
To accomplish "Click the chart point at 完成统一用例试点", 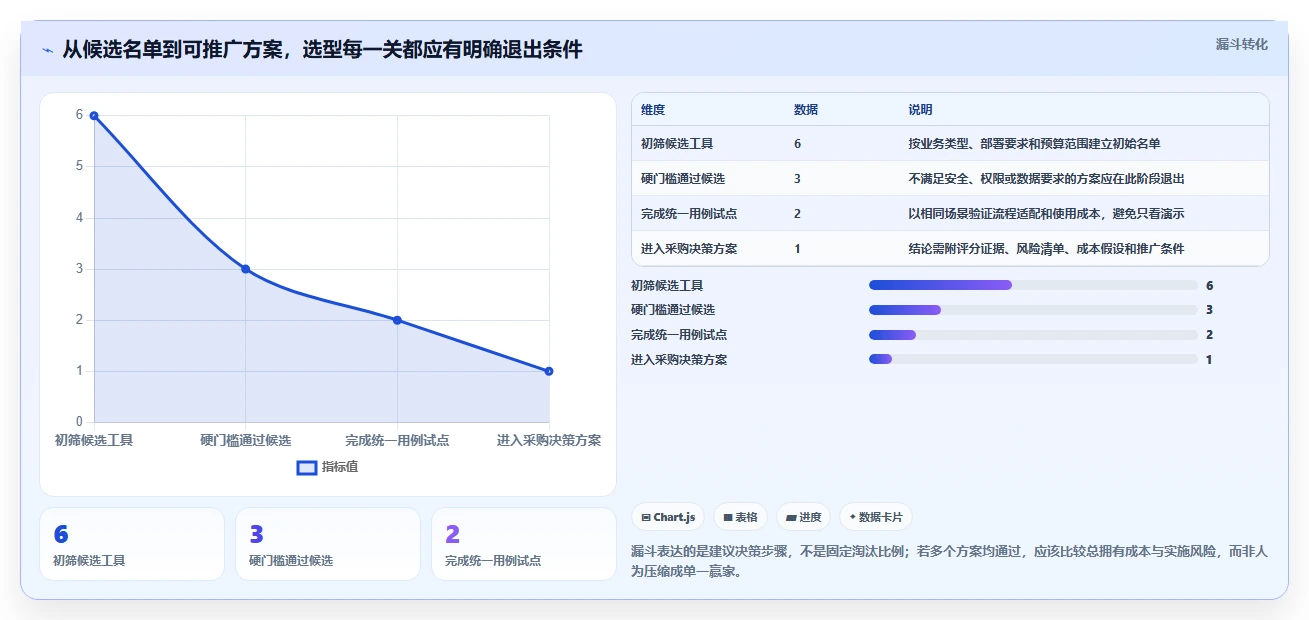I will 397,320.
